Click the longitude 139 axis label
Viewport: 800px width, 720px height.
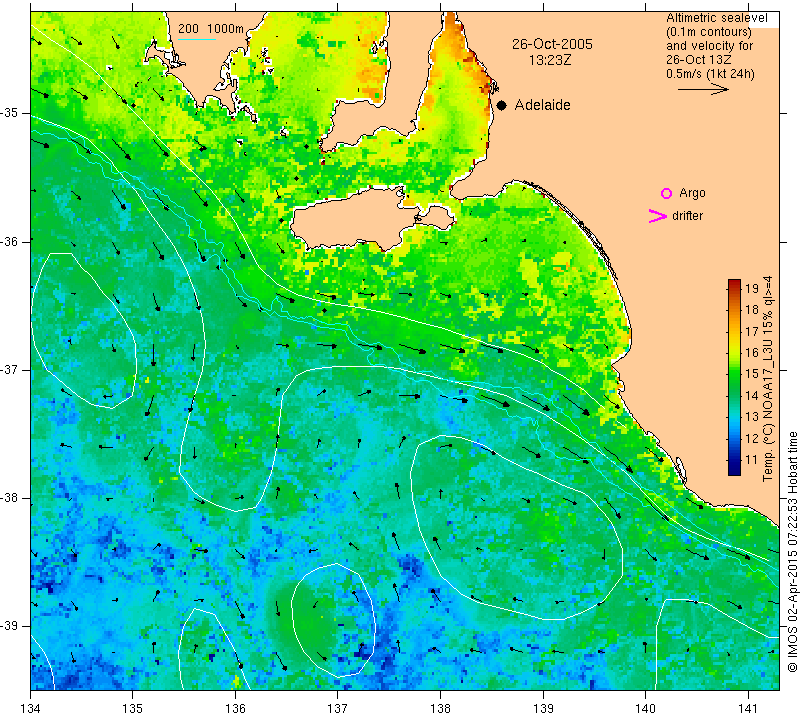tap(543, 708)
